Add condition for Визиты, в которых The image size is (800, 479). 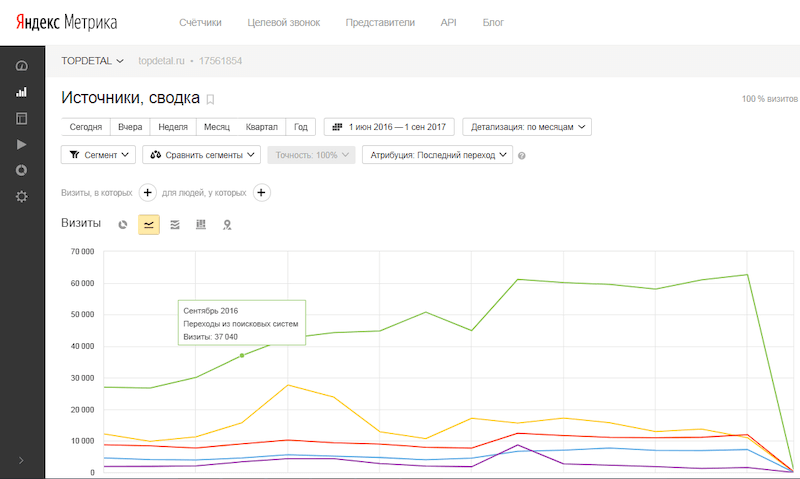point(147,192)
